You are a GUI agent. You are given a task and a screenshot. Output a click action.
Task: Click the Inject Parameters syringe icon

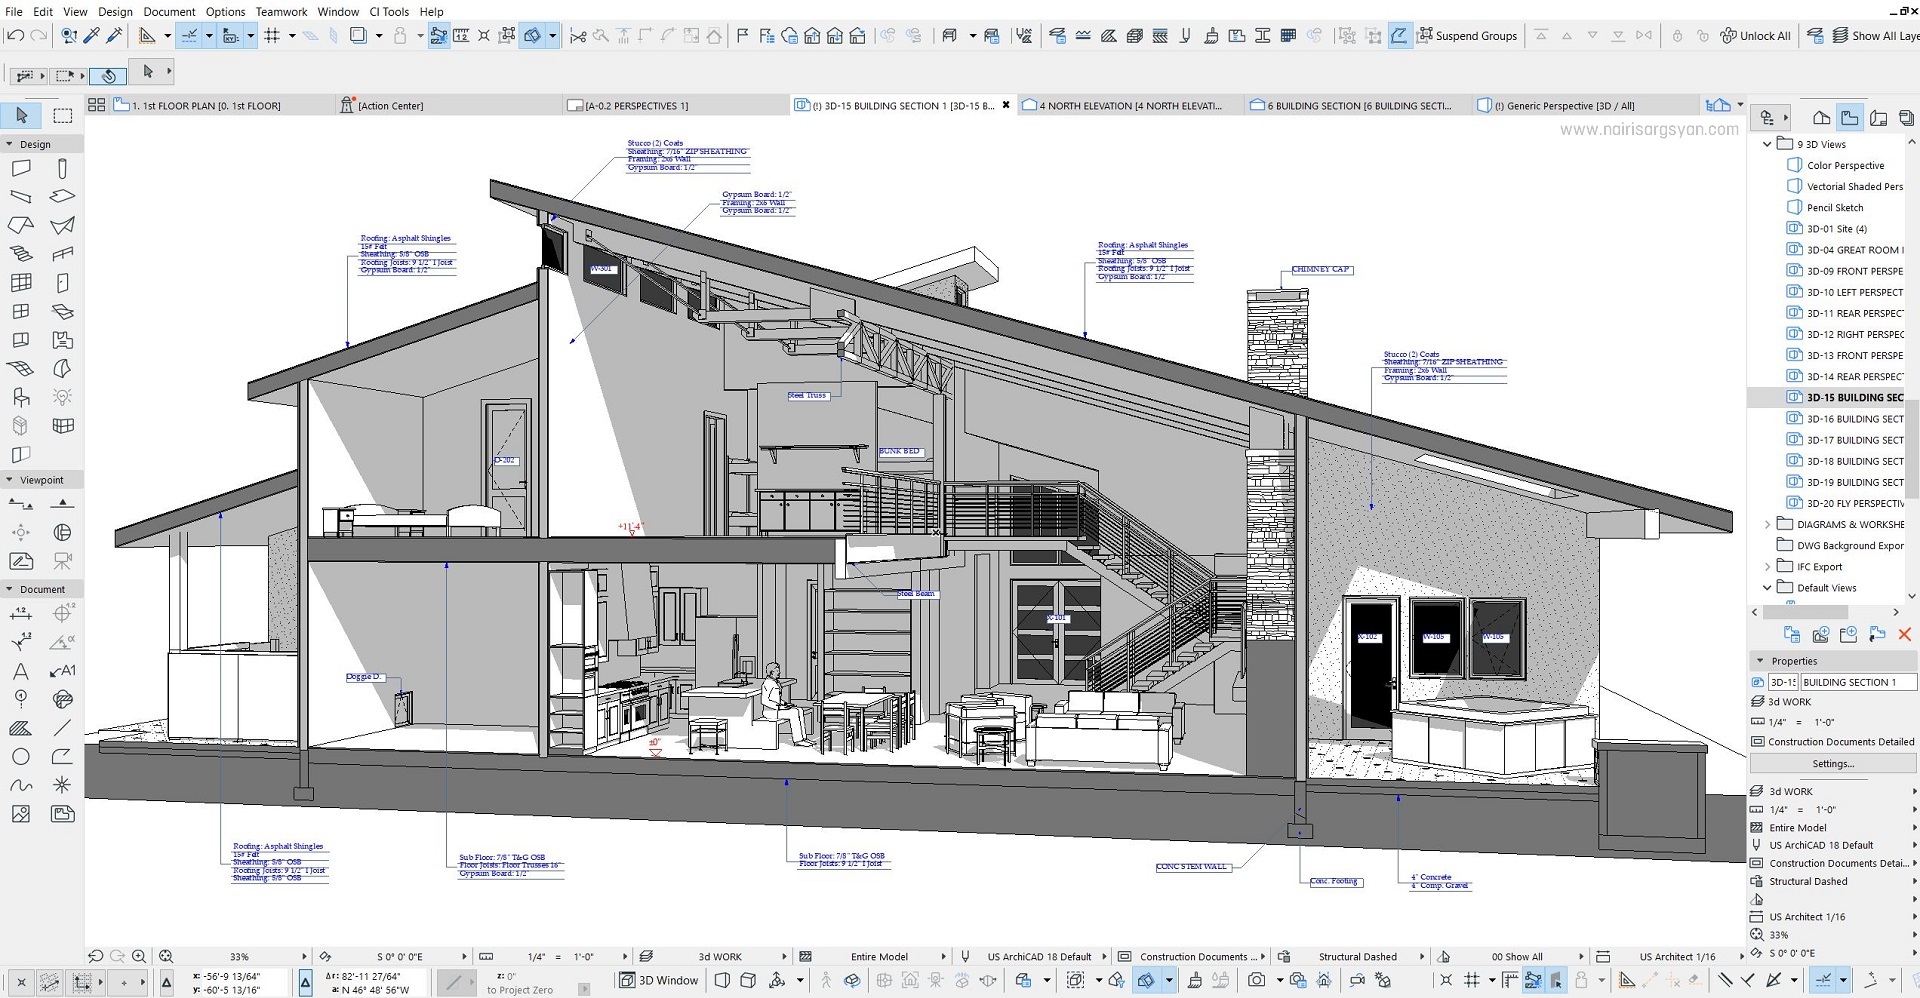[x=114, y=36]
